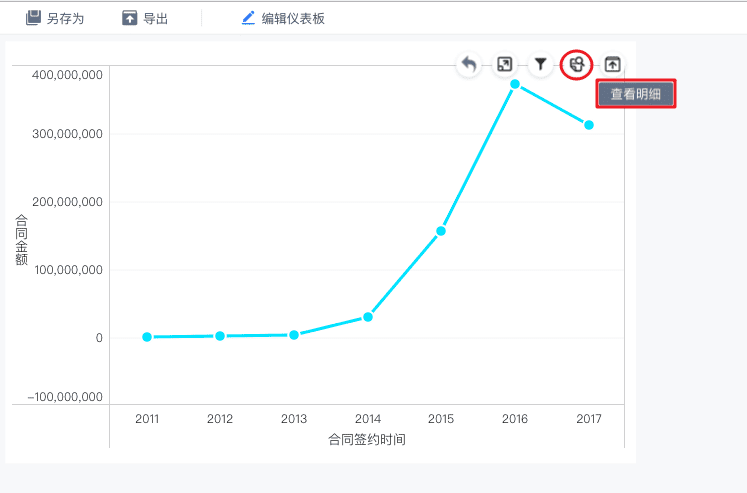The image size is (747, 493).
Task: Select the 2015 data point on line
Action: coord(441,231)
